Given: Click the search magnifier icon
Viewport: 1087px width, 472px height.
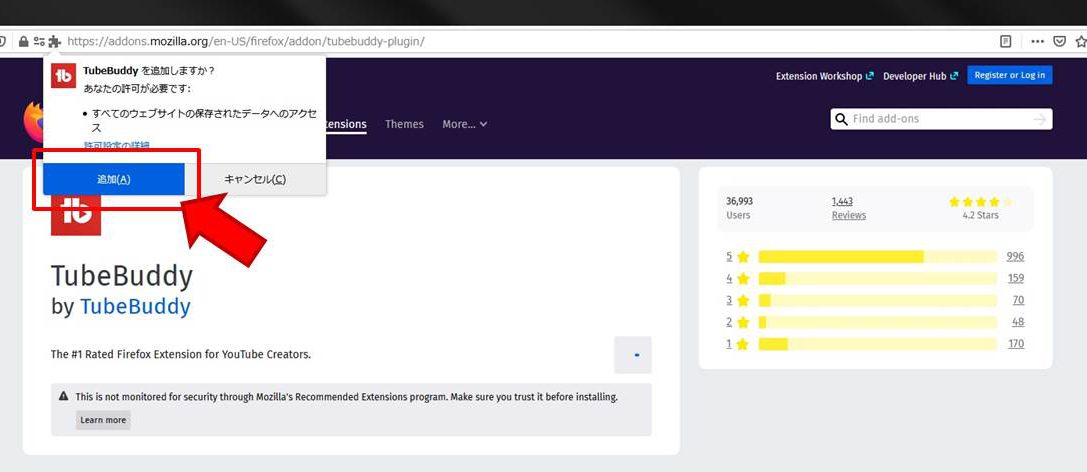Looking at the screenshot, I should click(842, 119).
